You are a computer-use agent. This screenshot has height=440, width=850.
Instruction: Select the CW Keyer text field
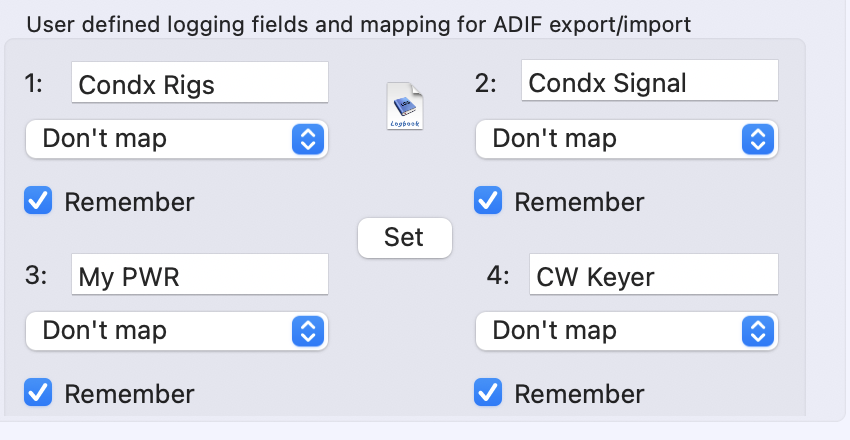click(653, 275)
